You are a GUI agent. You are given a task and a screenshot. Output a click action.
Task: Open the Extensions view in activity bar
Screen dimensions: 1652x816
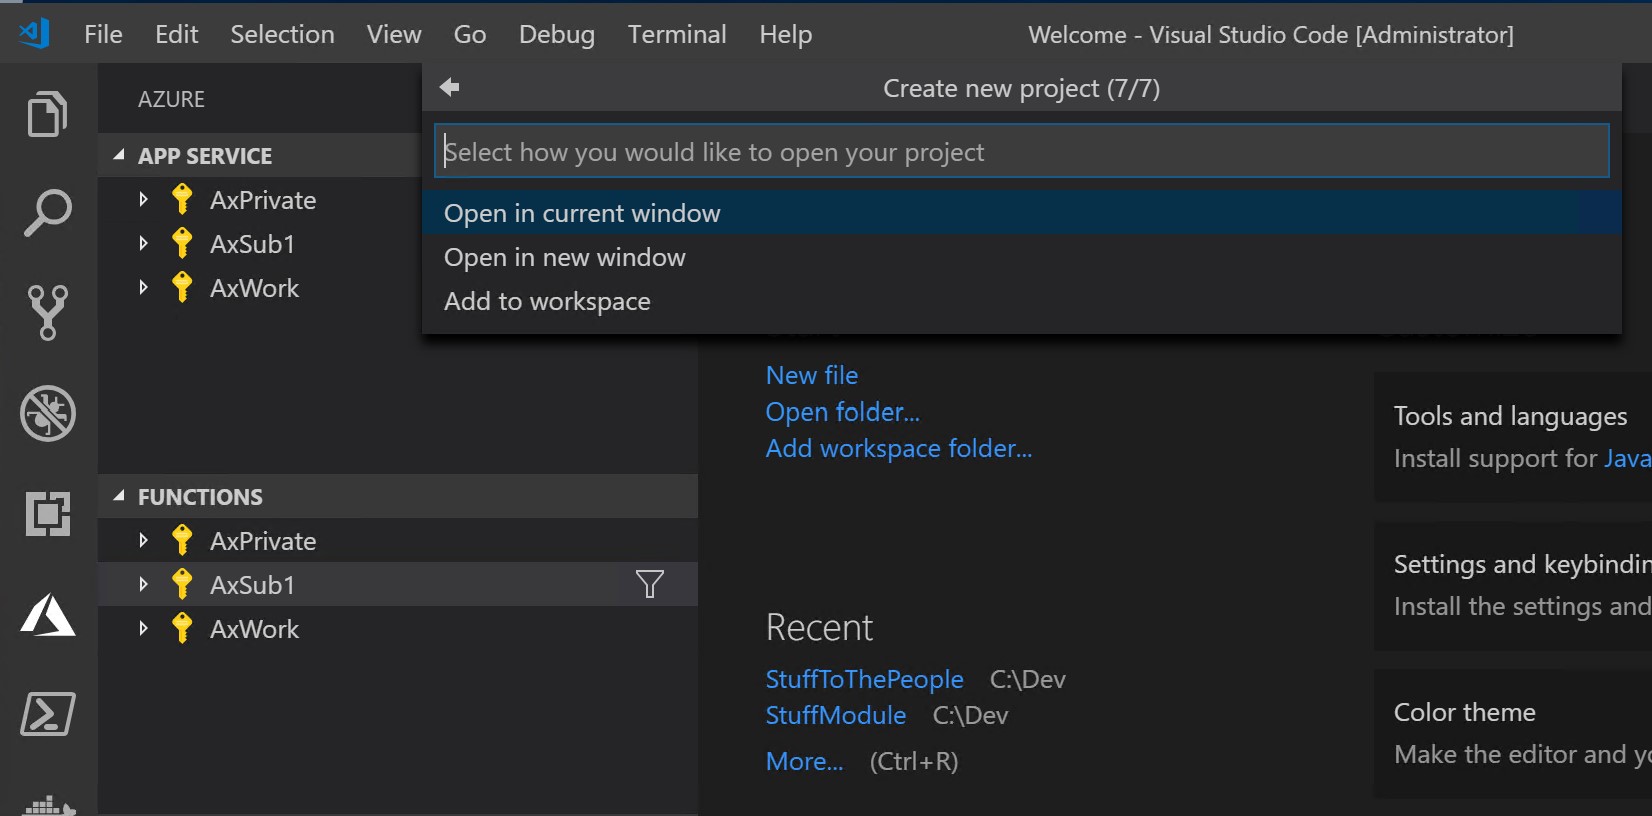(47, 513)
